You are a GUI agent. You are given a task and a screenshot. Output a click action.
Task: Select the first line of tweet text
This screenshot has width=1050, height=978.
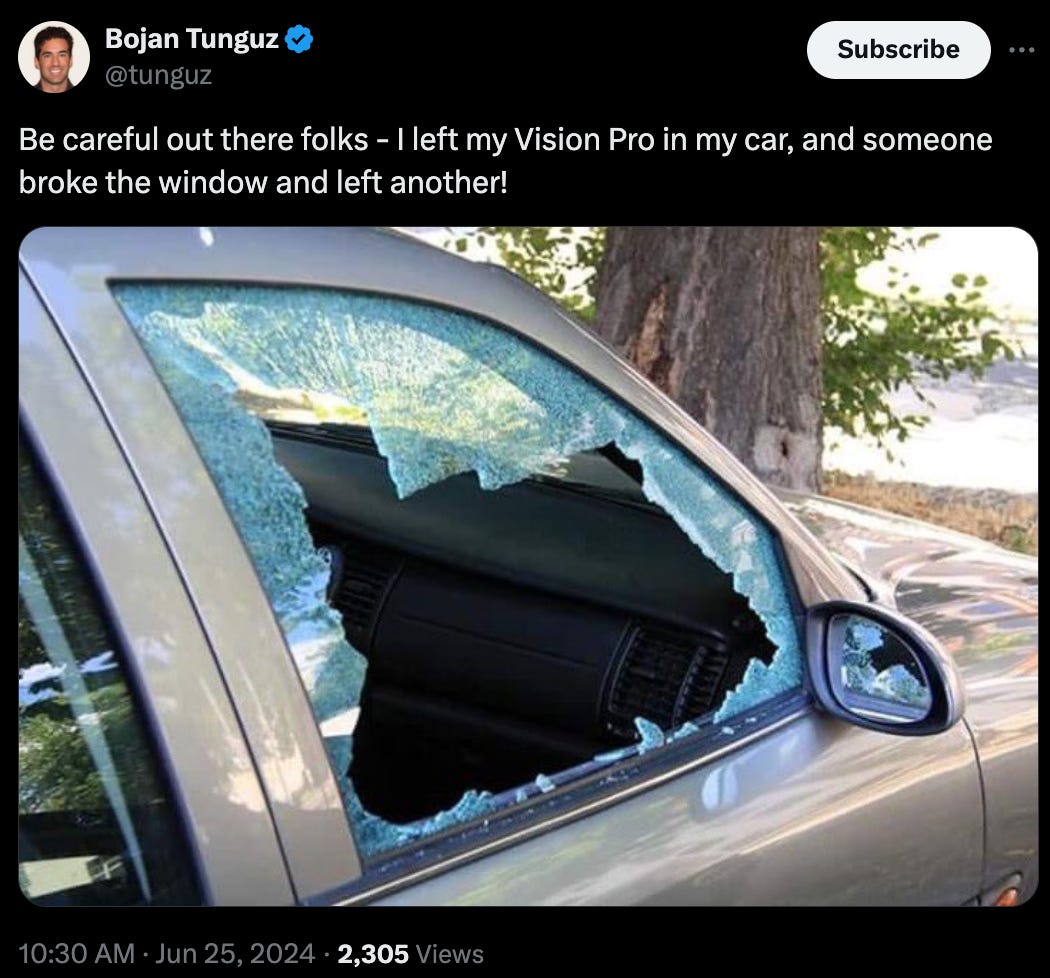point(506,140)
